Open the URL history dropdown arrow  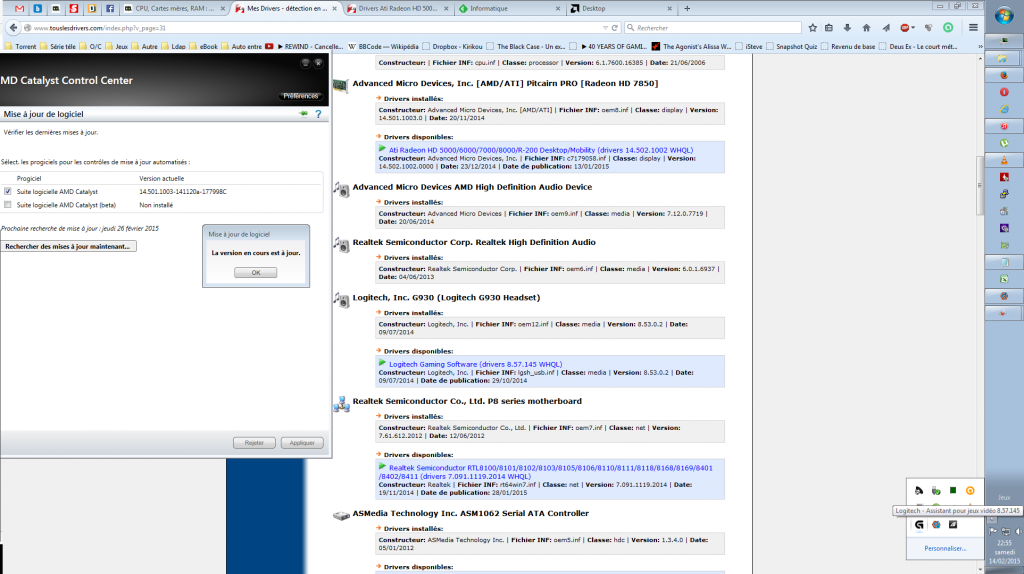click(x=605, y=27)
